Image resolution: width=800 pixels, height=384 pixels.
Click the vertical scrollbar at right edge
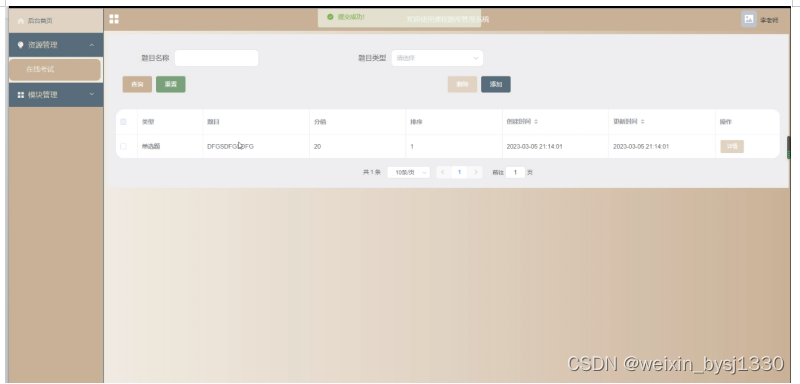[x=788, y=147]
